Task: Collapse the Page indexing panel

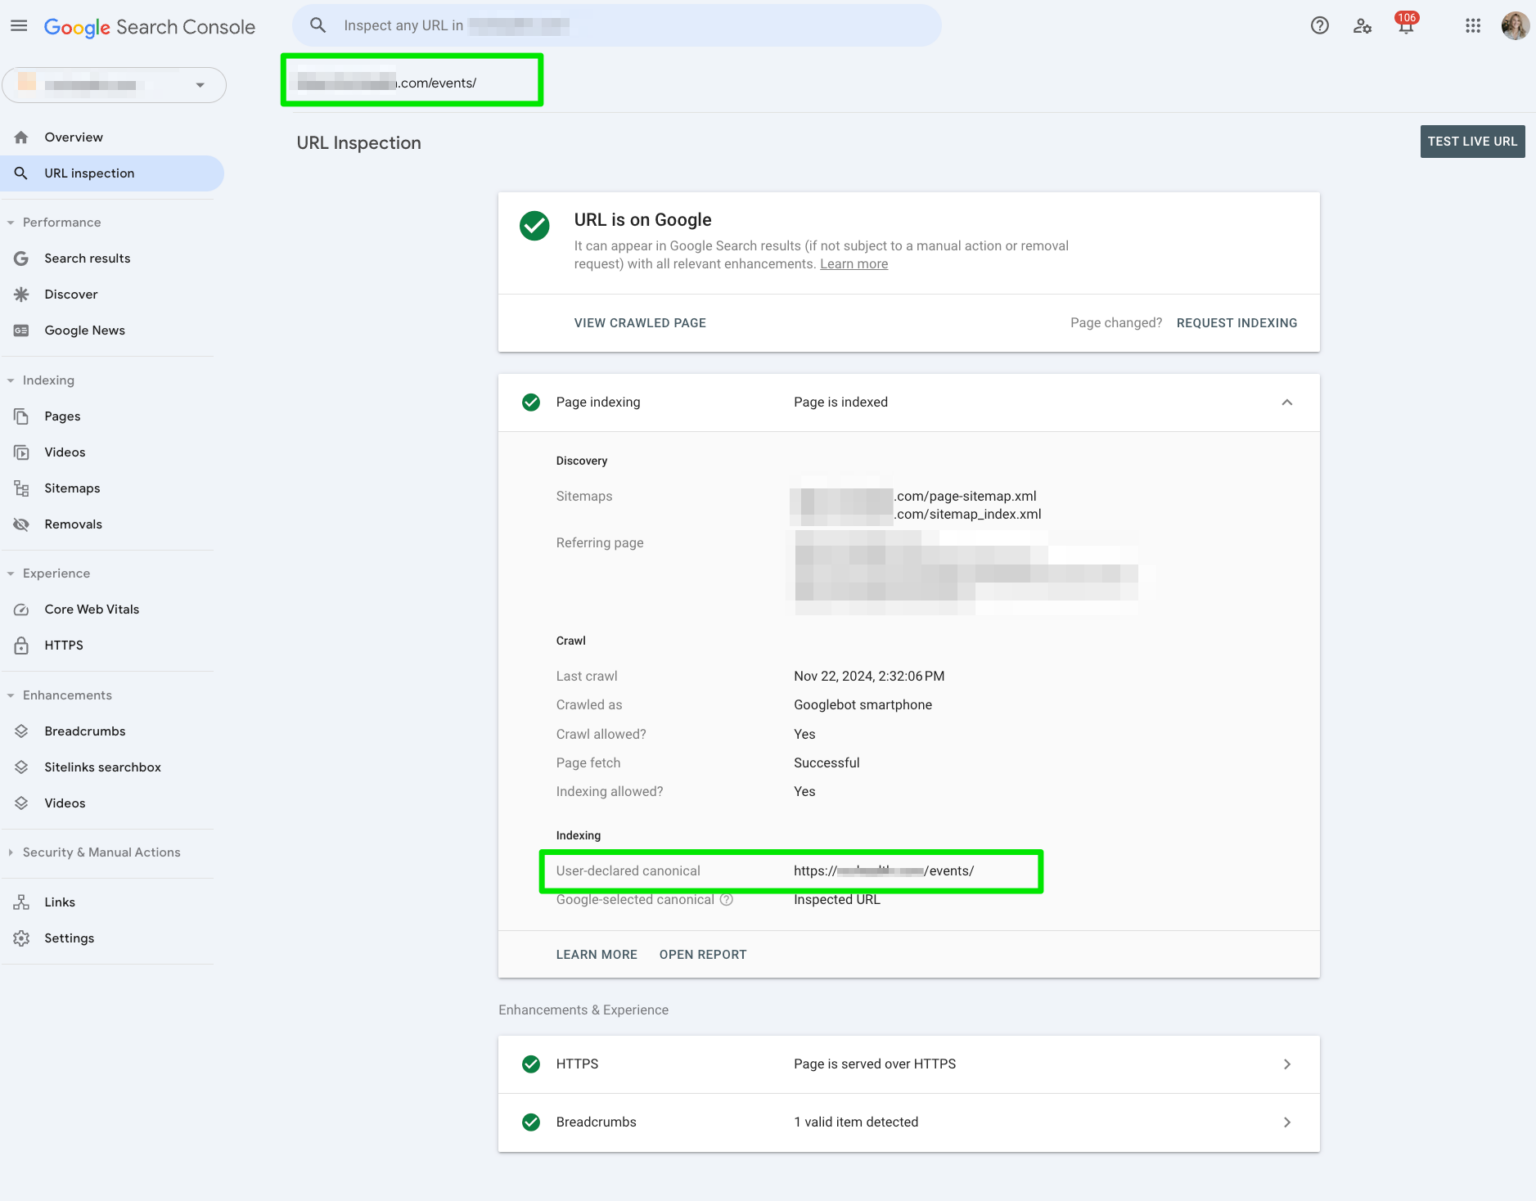Action: point(1287,402)
